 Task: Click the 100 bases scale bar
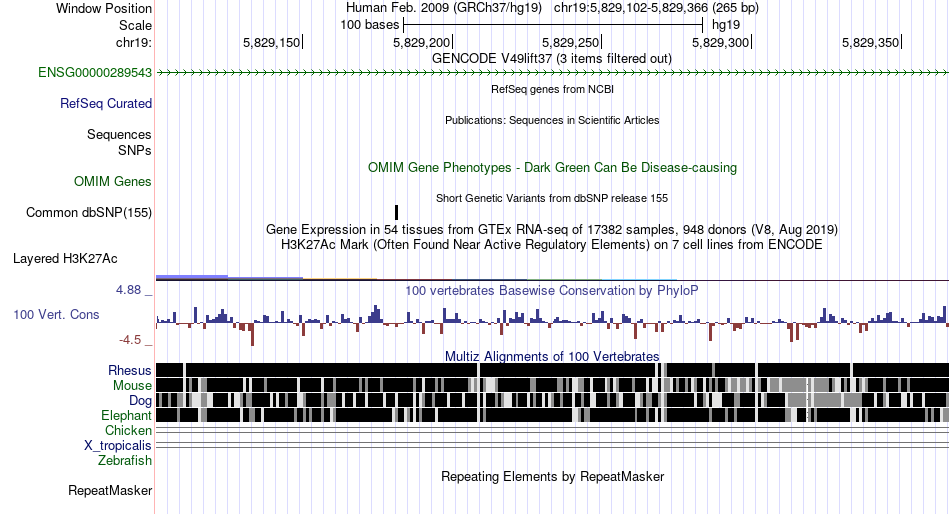click(553, 25)
